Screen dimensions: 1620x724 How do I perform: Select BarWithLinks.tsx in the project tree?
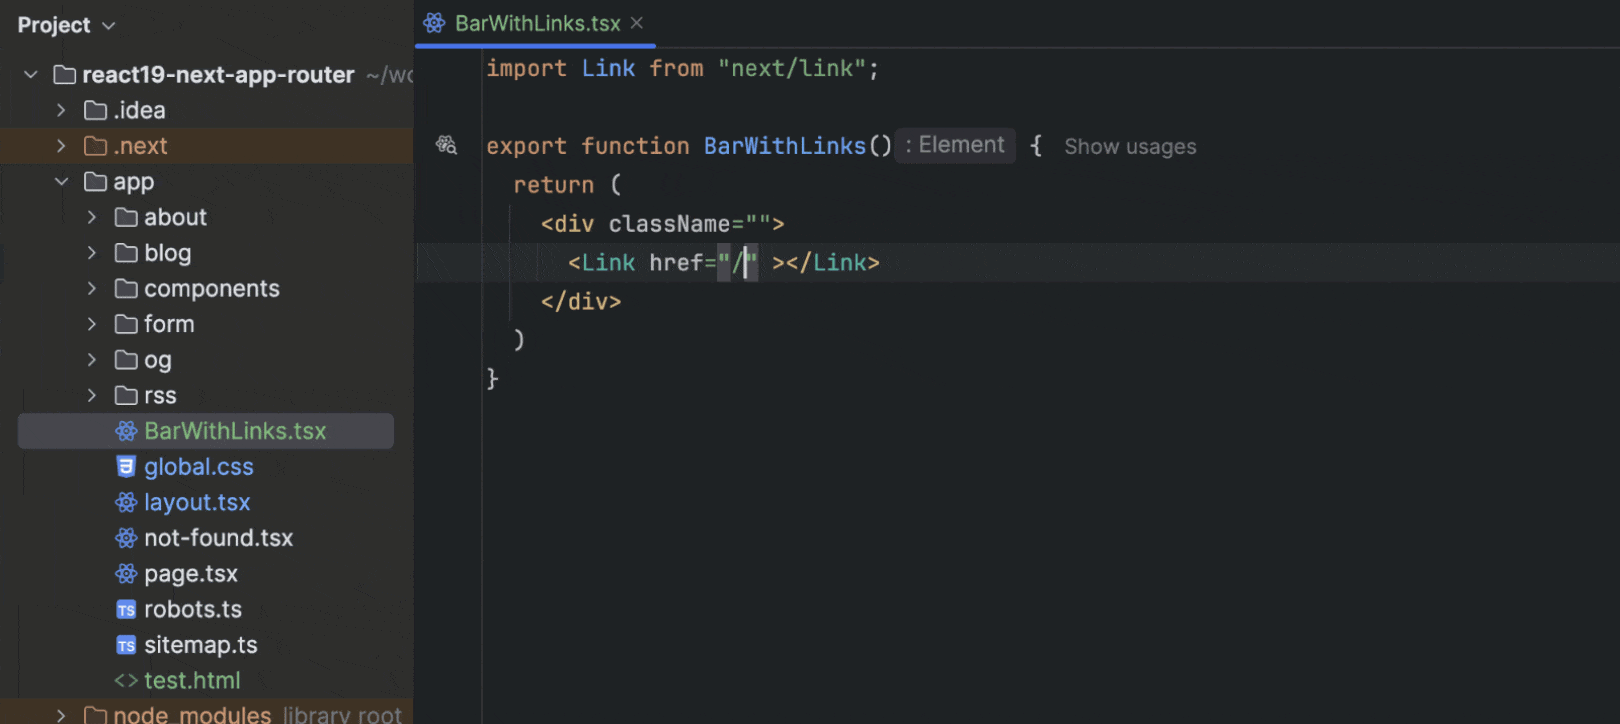[x=235, y=431]
